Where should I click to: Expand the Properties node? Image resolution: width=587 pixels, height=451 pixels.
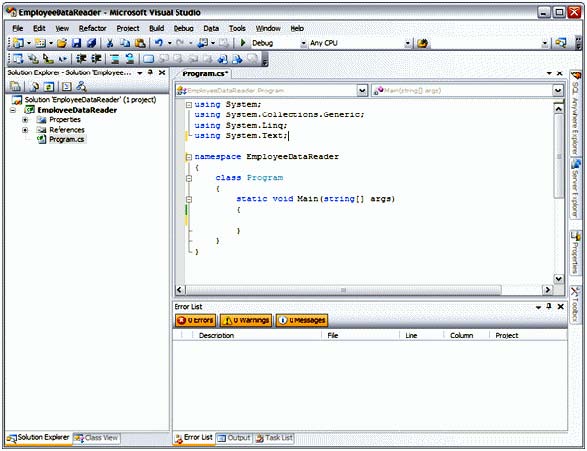point(25,120)
